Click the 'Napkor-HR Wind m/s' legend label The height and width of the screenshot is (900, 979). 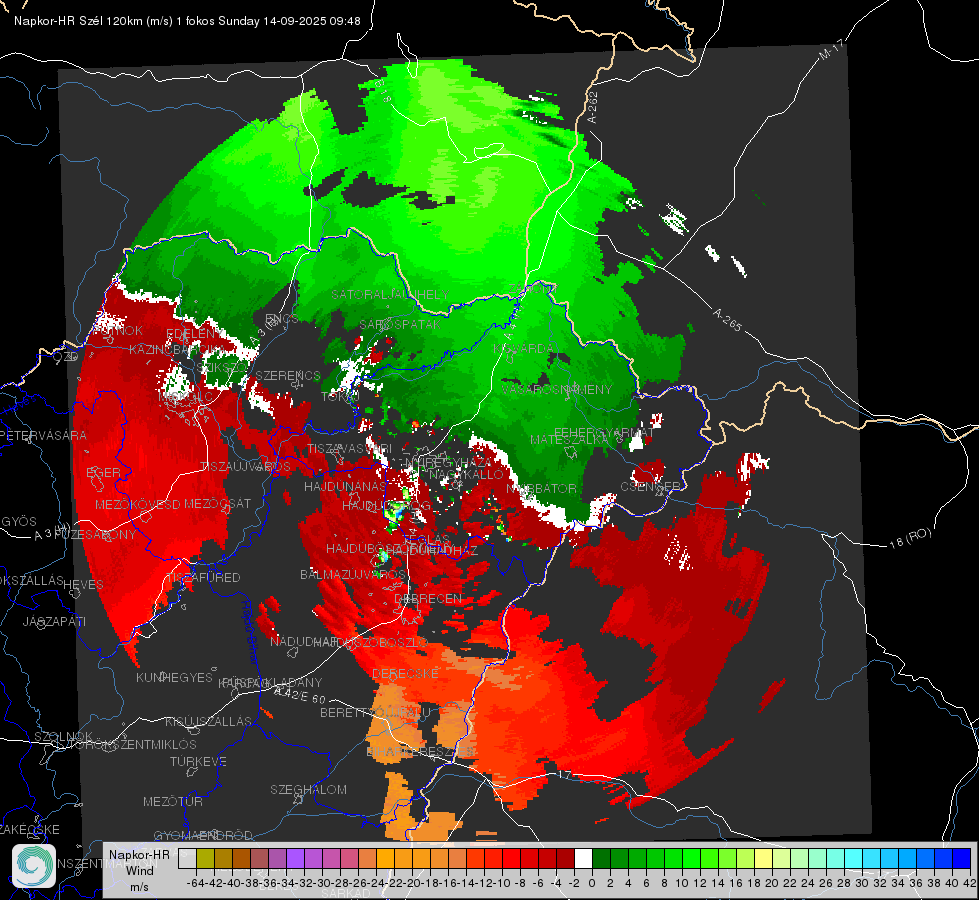(x=139, y=870)
